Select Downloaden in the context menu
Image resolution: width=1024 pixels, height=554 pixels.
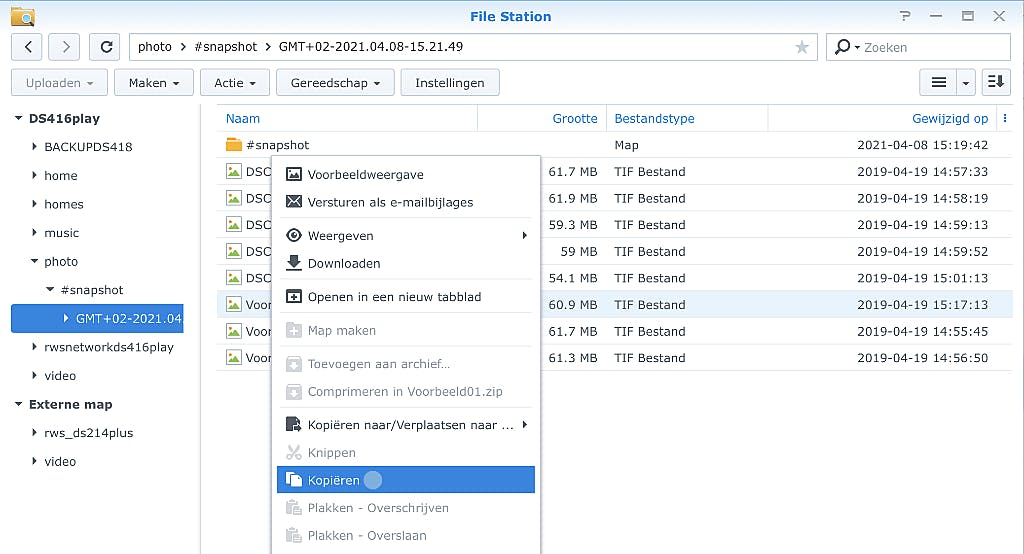coord(343,263)
